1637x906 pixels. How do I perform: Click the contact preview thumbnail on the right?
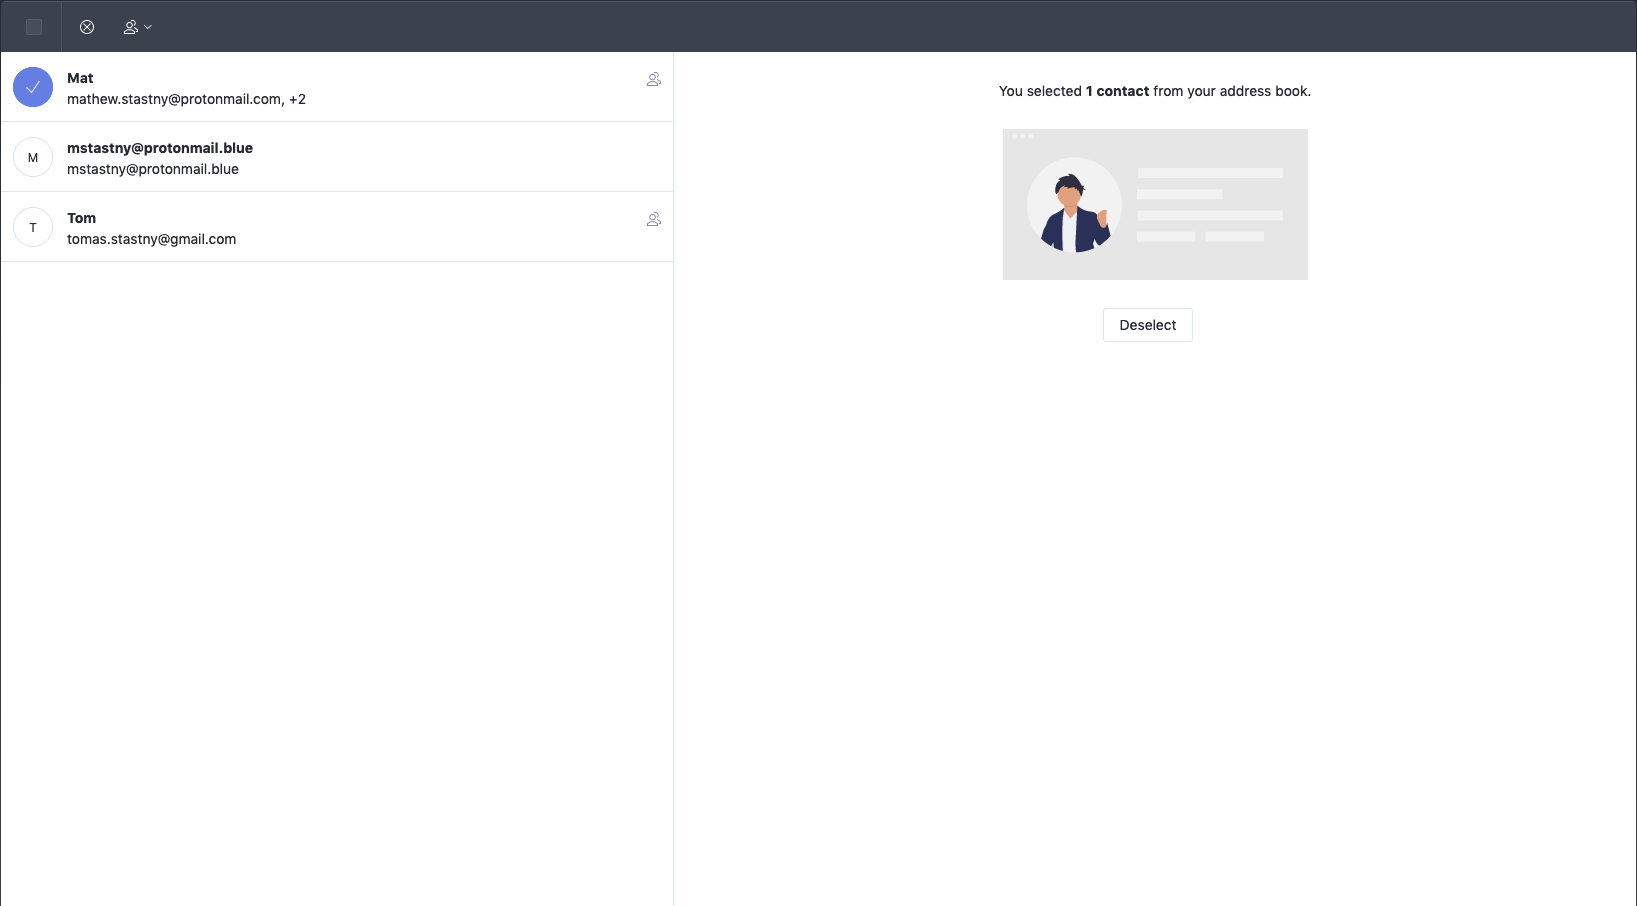coord(1154,205)
